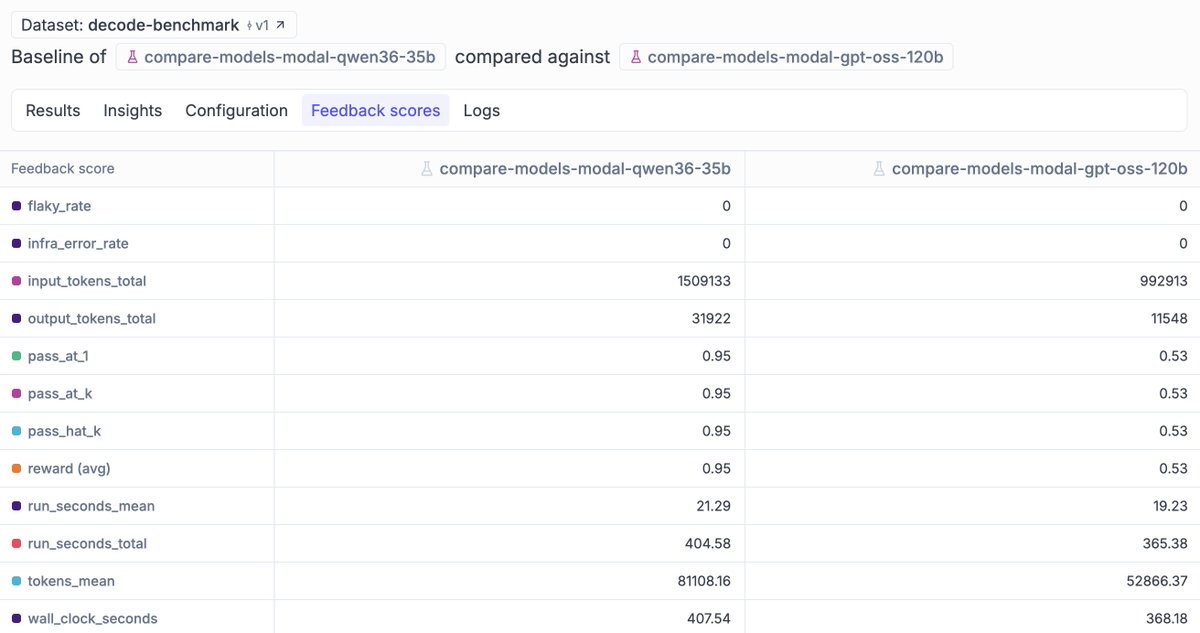The height and width of the screenshot is (633, 1200).
Task: Select the tokens_mean row label
Action: pos(71,581)
